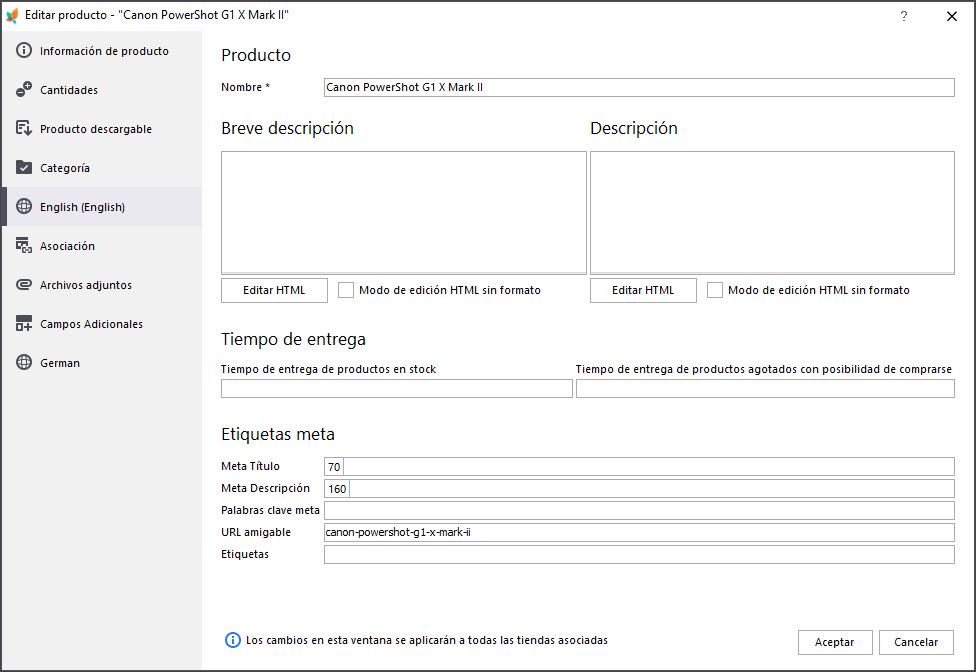Click the Etiquetas input field
This screenshot has width=976, height=672.
click(639, 554)
